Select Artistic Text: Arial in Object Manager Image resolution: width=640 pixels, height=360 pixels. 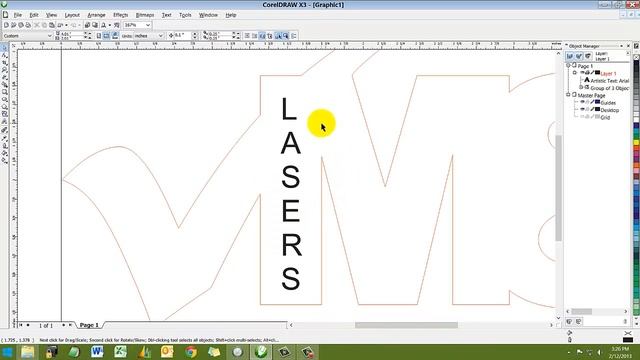pos(609,81)
